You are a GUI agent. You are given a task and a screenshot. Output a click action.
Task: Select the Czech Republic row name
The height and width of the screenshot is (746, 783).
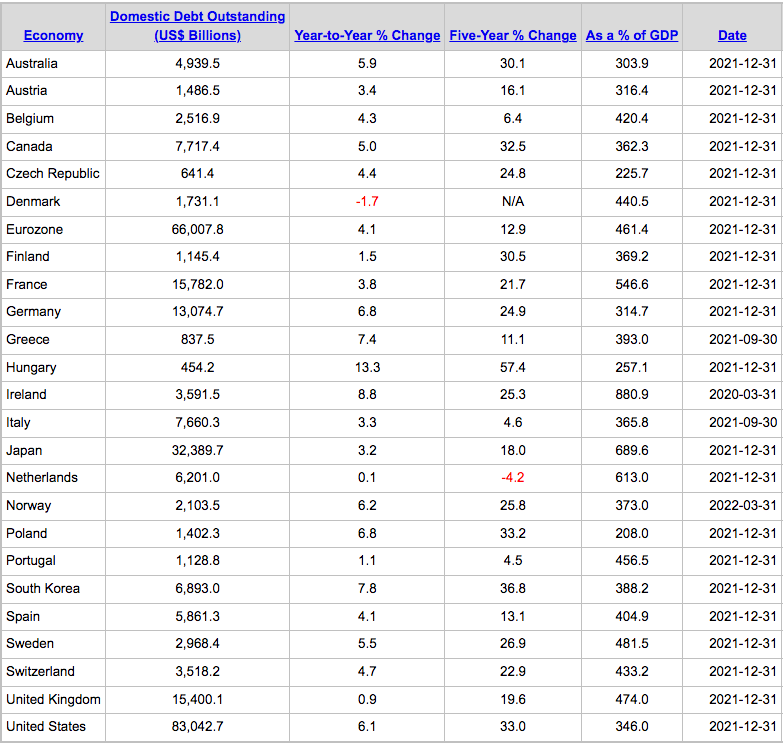[x=53, y=174]
